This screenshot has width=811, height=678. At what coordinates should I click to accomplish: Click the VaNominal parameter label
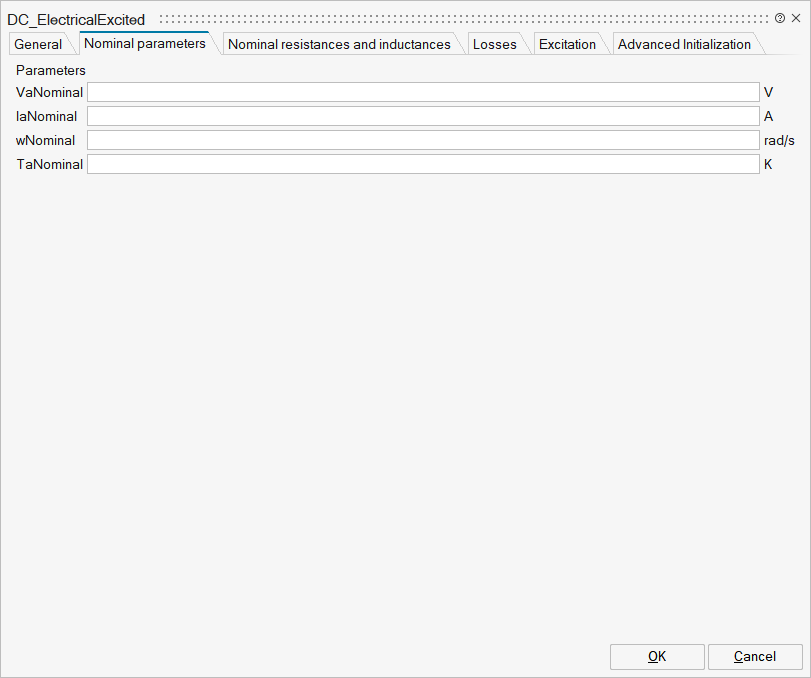49,92
